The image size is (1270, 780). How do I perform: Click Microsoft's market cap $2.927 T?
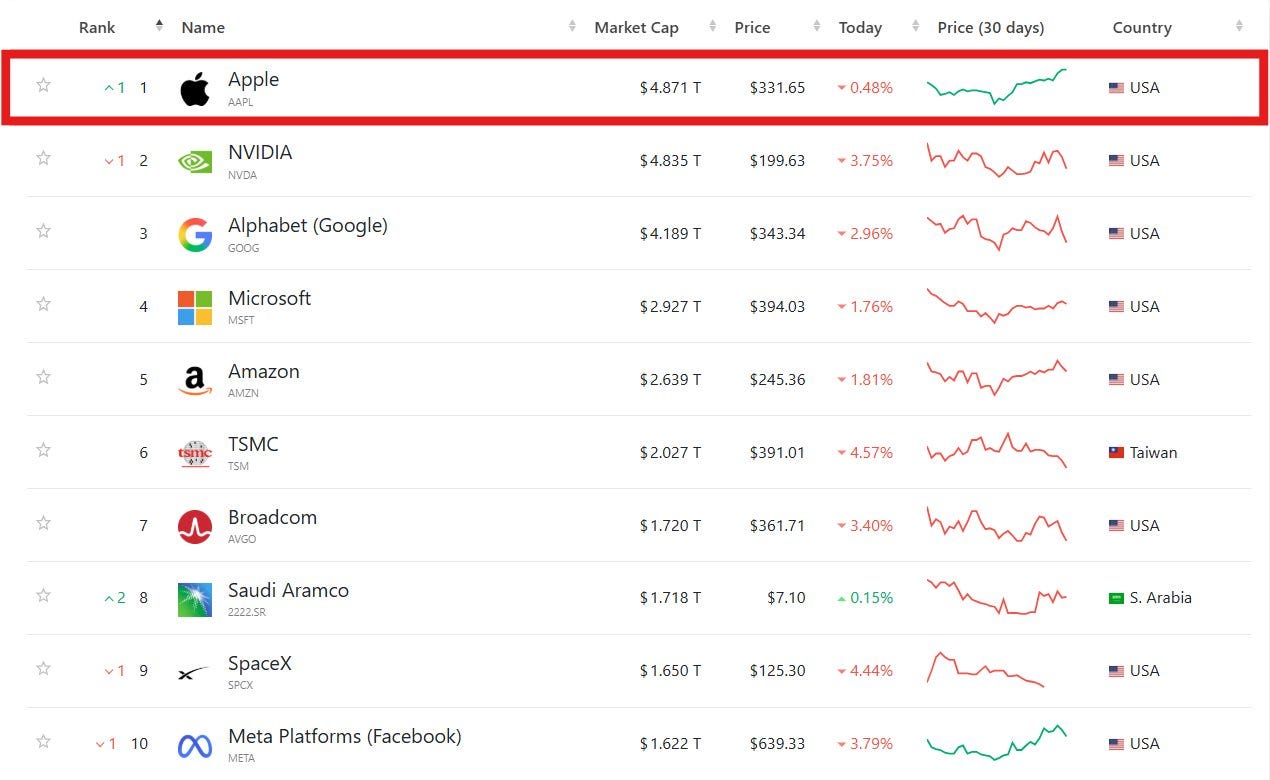[670, 307]
